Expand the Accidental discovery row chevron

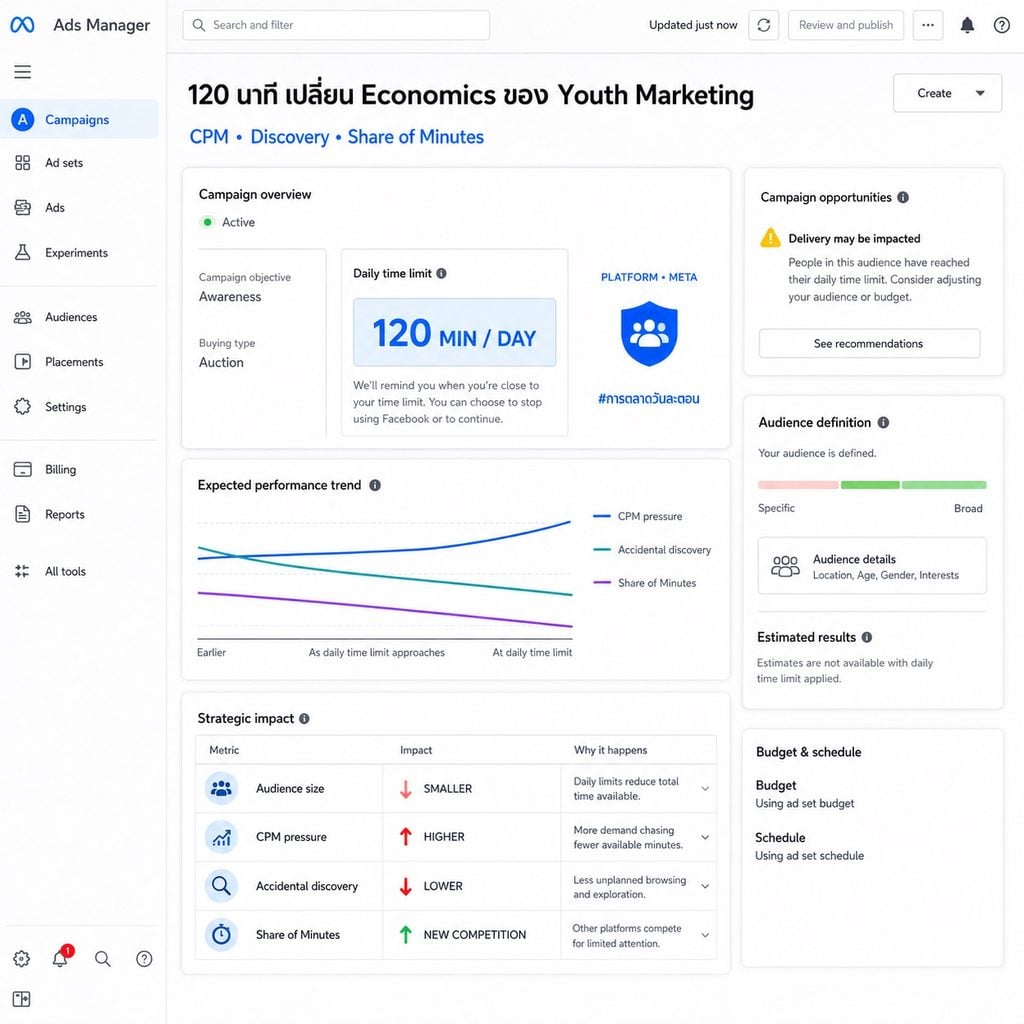705,886
